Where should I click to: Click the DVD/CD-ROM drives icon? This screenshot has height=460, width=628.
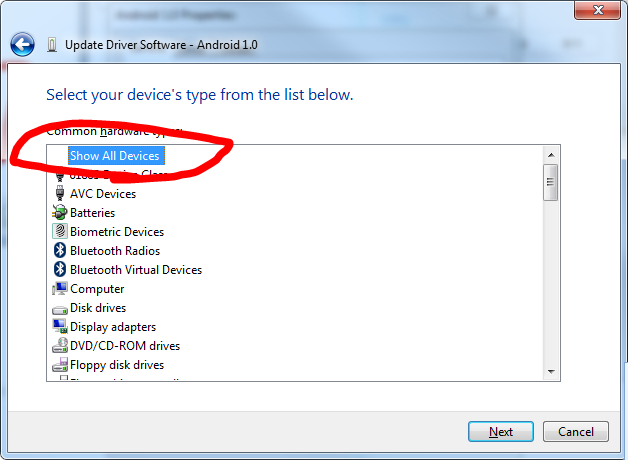tap(60, 345)
